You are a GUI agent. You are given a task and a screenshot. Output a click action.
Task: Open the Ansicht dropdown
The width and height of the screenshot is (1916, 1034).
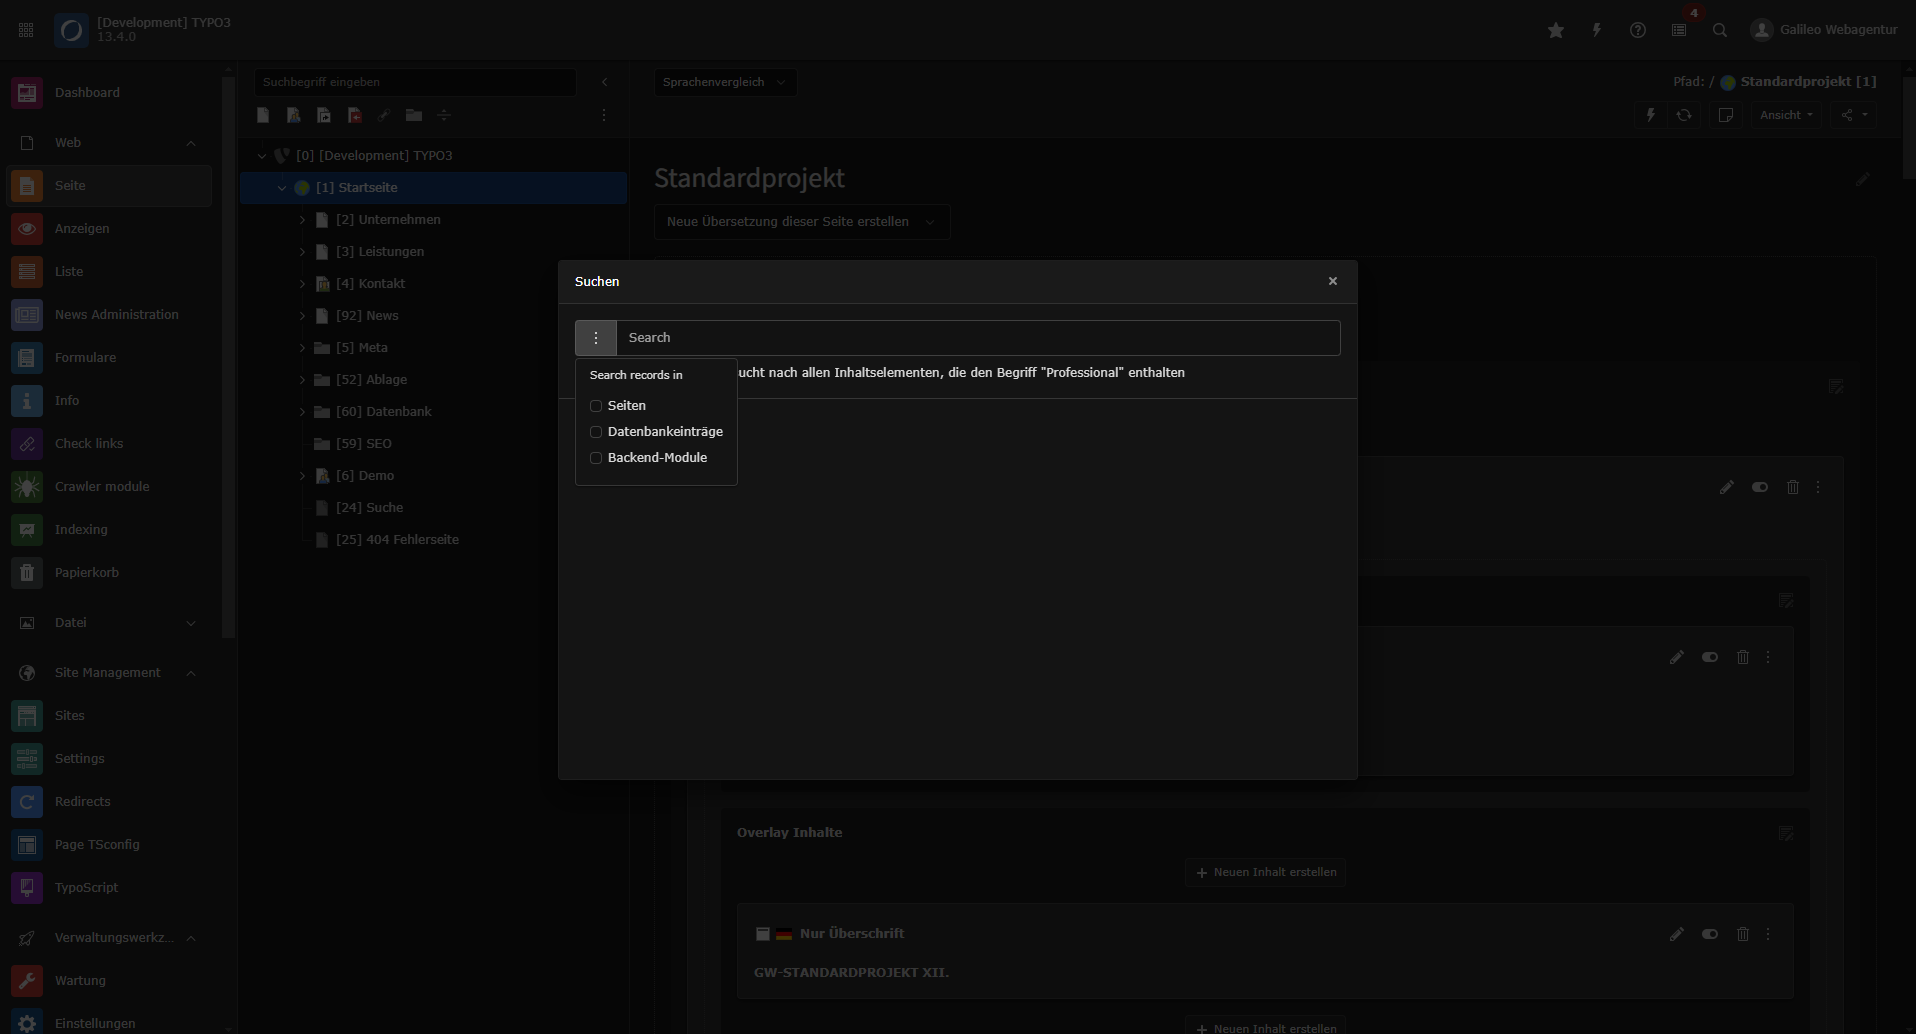coord(1785,115)
